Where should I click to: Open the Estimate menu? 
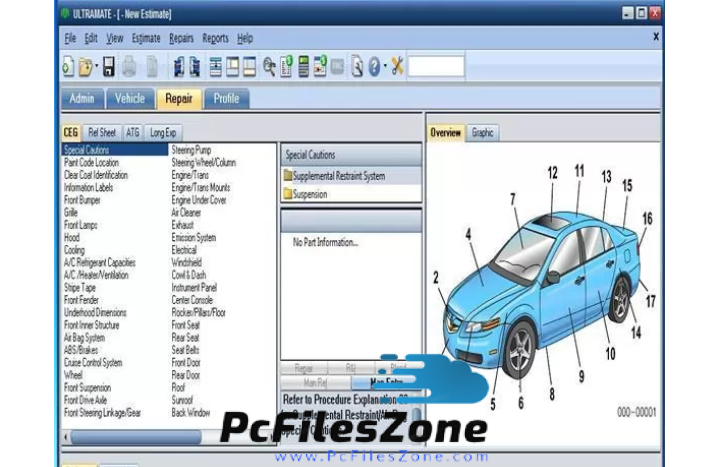coord(146,38)
